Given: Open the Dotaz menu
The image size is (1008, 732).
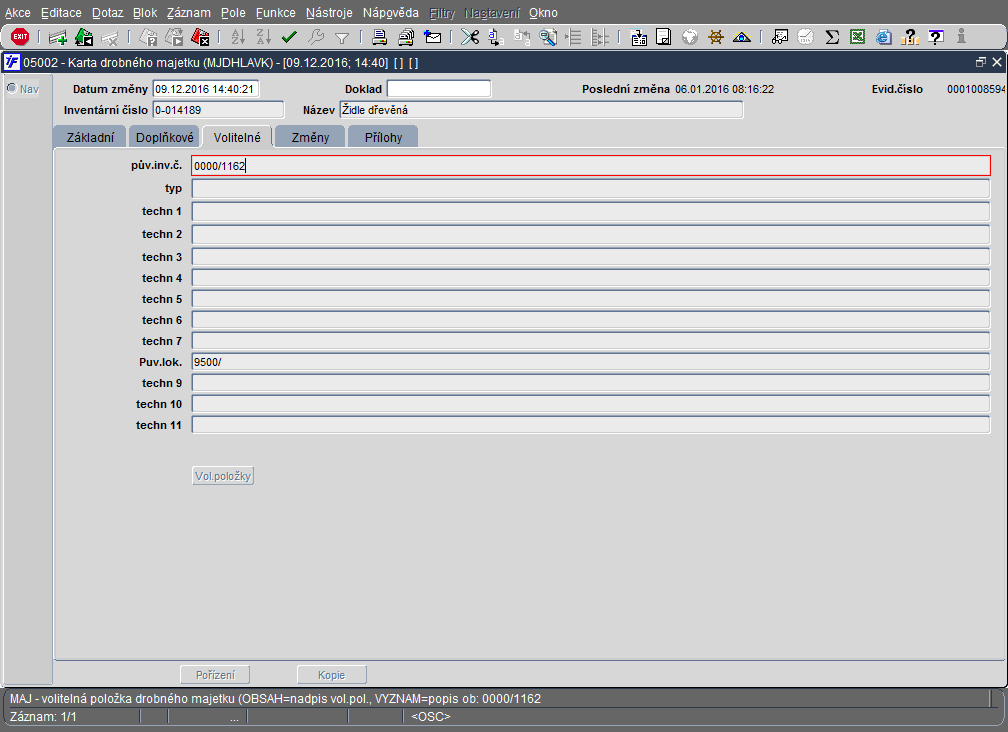Looking at the screenshot, I should click(x=107, y=13).
